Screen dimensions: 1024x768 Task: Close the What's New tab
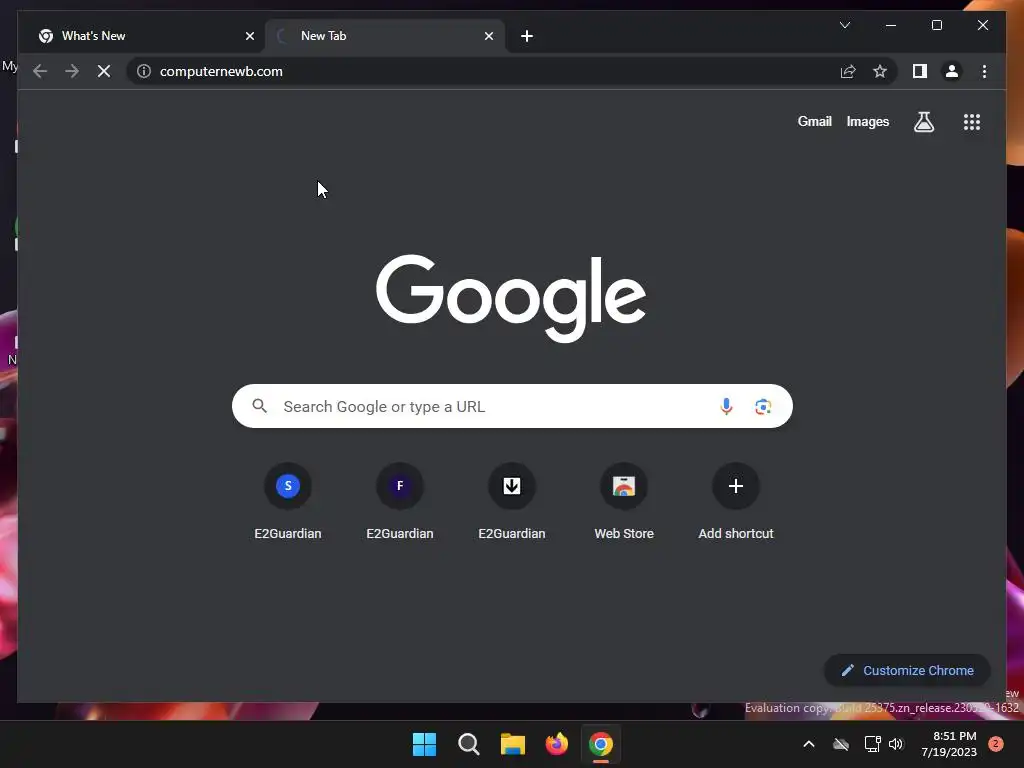point(249,36)
